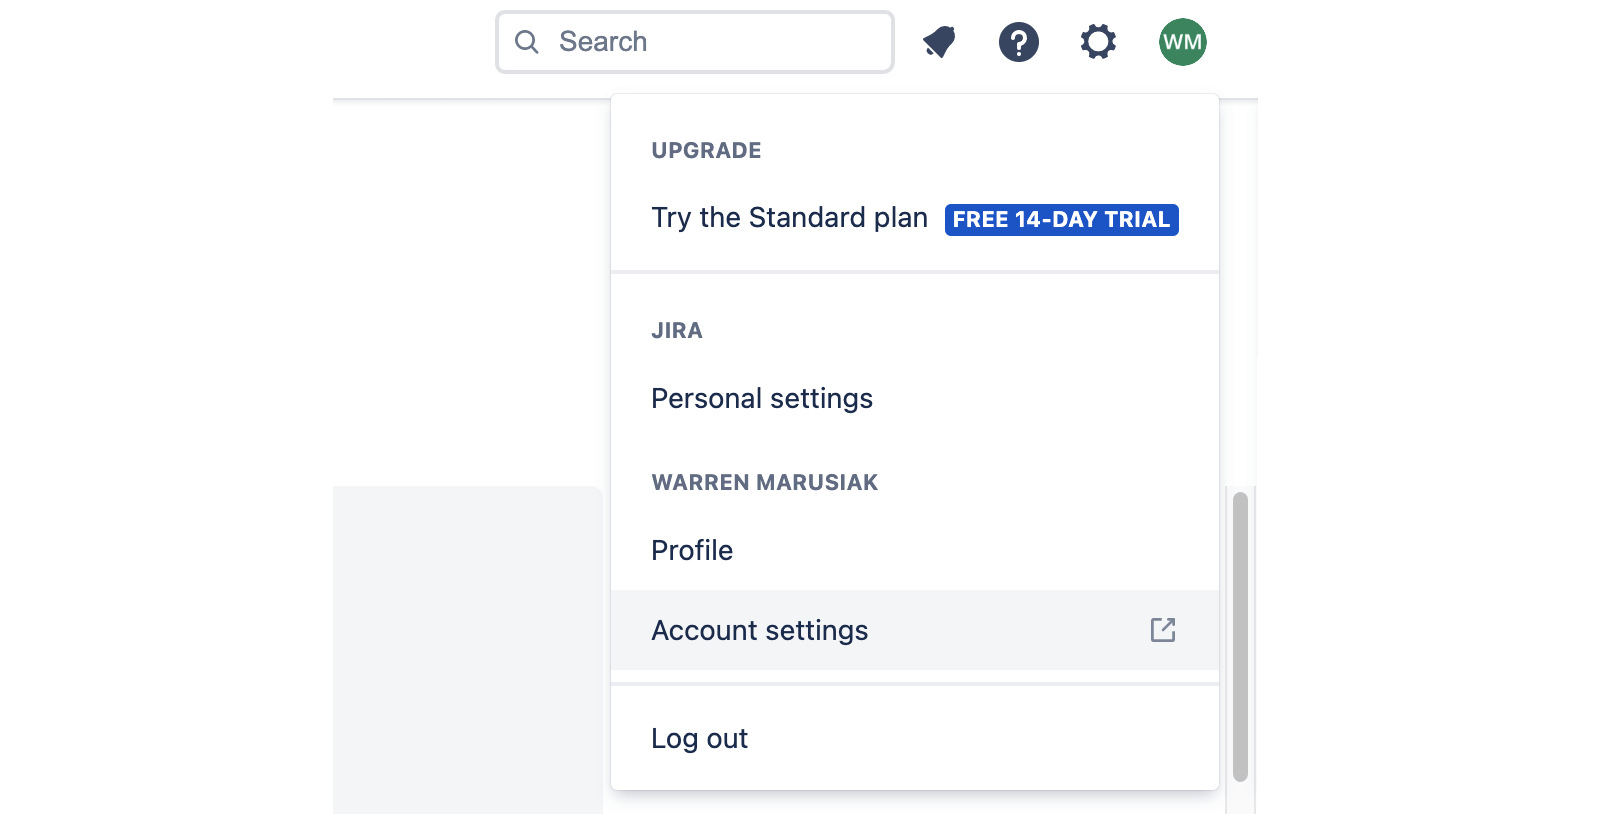Select Profile under Warren Marusiak
This screenshot has height=814, width=1600.
(x=691, y=550)
